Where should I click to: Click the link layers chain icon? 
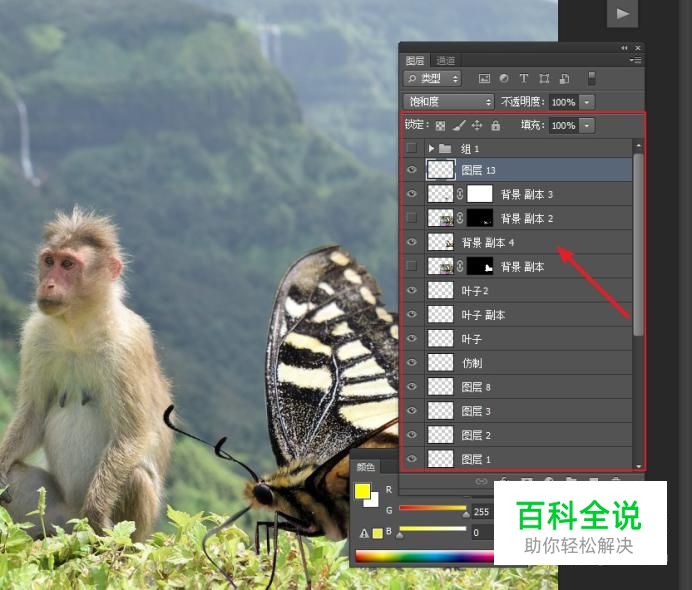pos(481,481)
